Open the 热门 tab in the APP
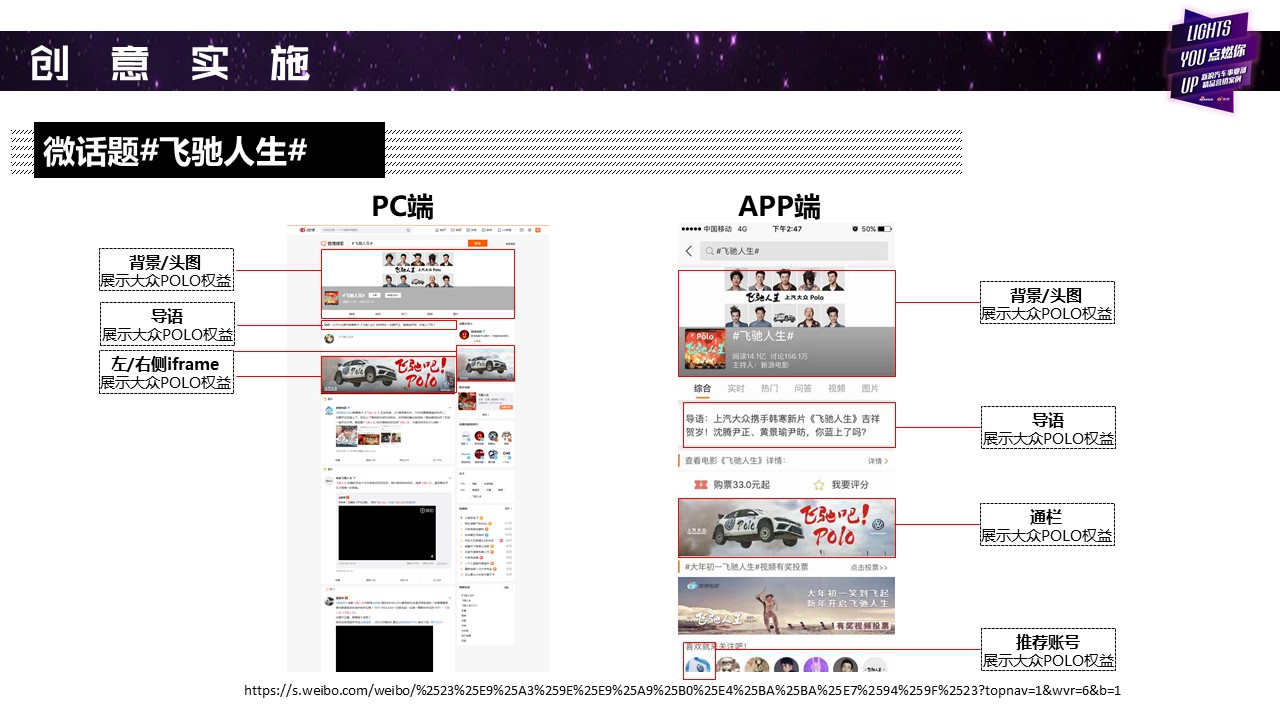Viewport: 1280px width, 720px height. pyautogui.click(x=769, y=388)
